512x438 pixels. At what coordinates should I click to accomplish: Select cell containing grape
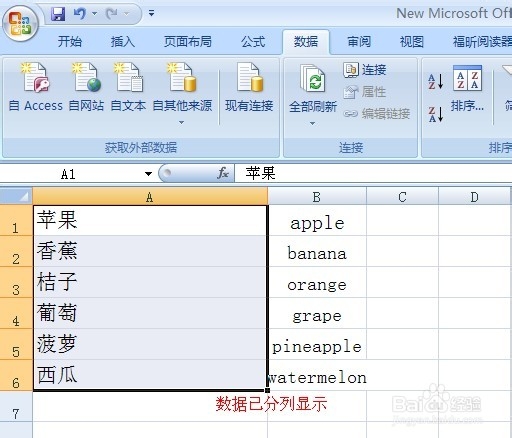[317, 313]
